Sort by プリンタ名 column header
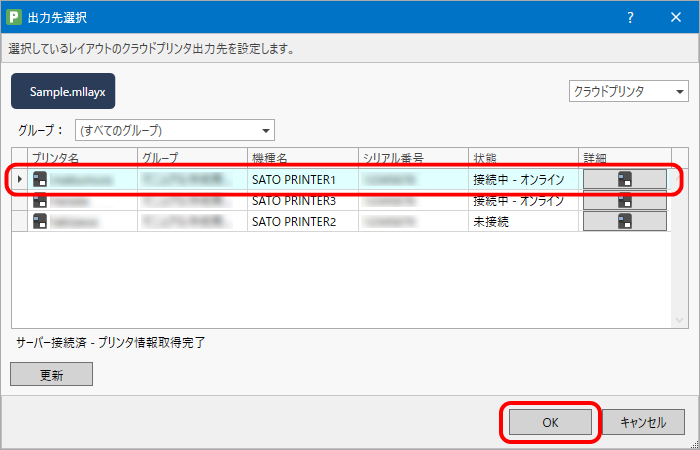 pyautogui.click(x=83, y=158)
